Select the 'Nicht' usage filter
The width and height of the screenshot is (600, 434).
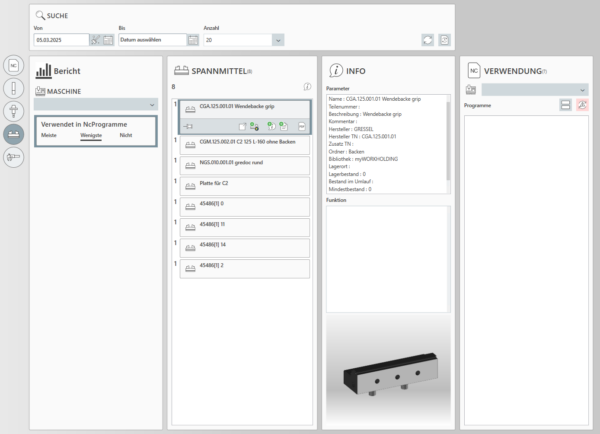point(125,134)
